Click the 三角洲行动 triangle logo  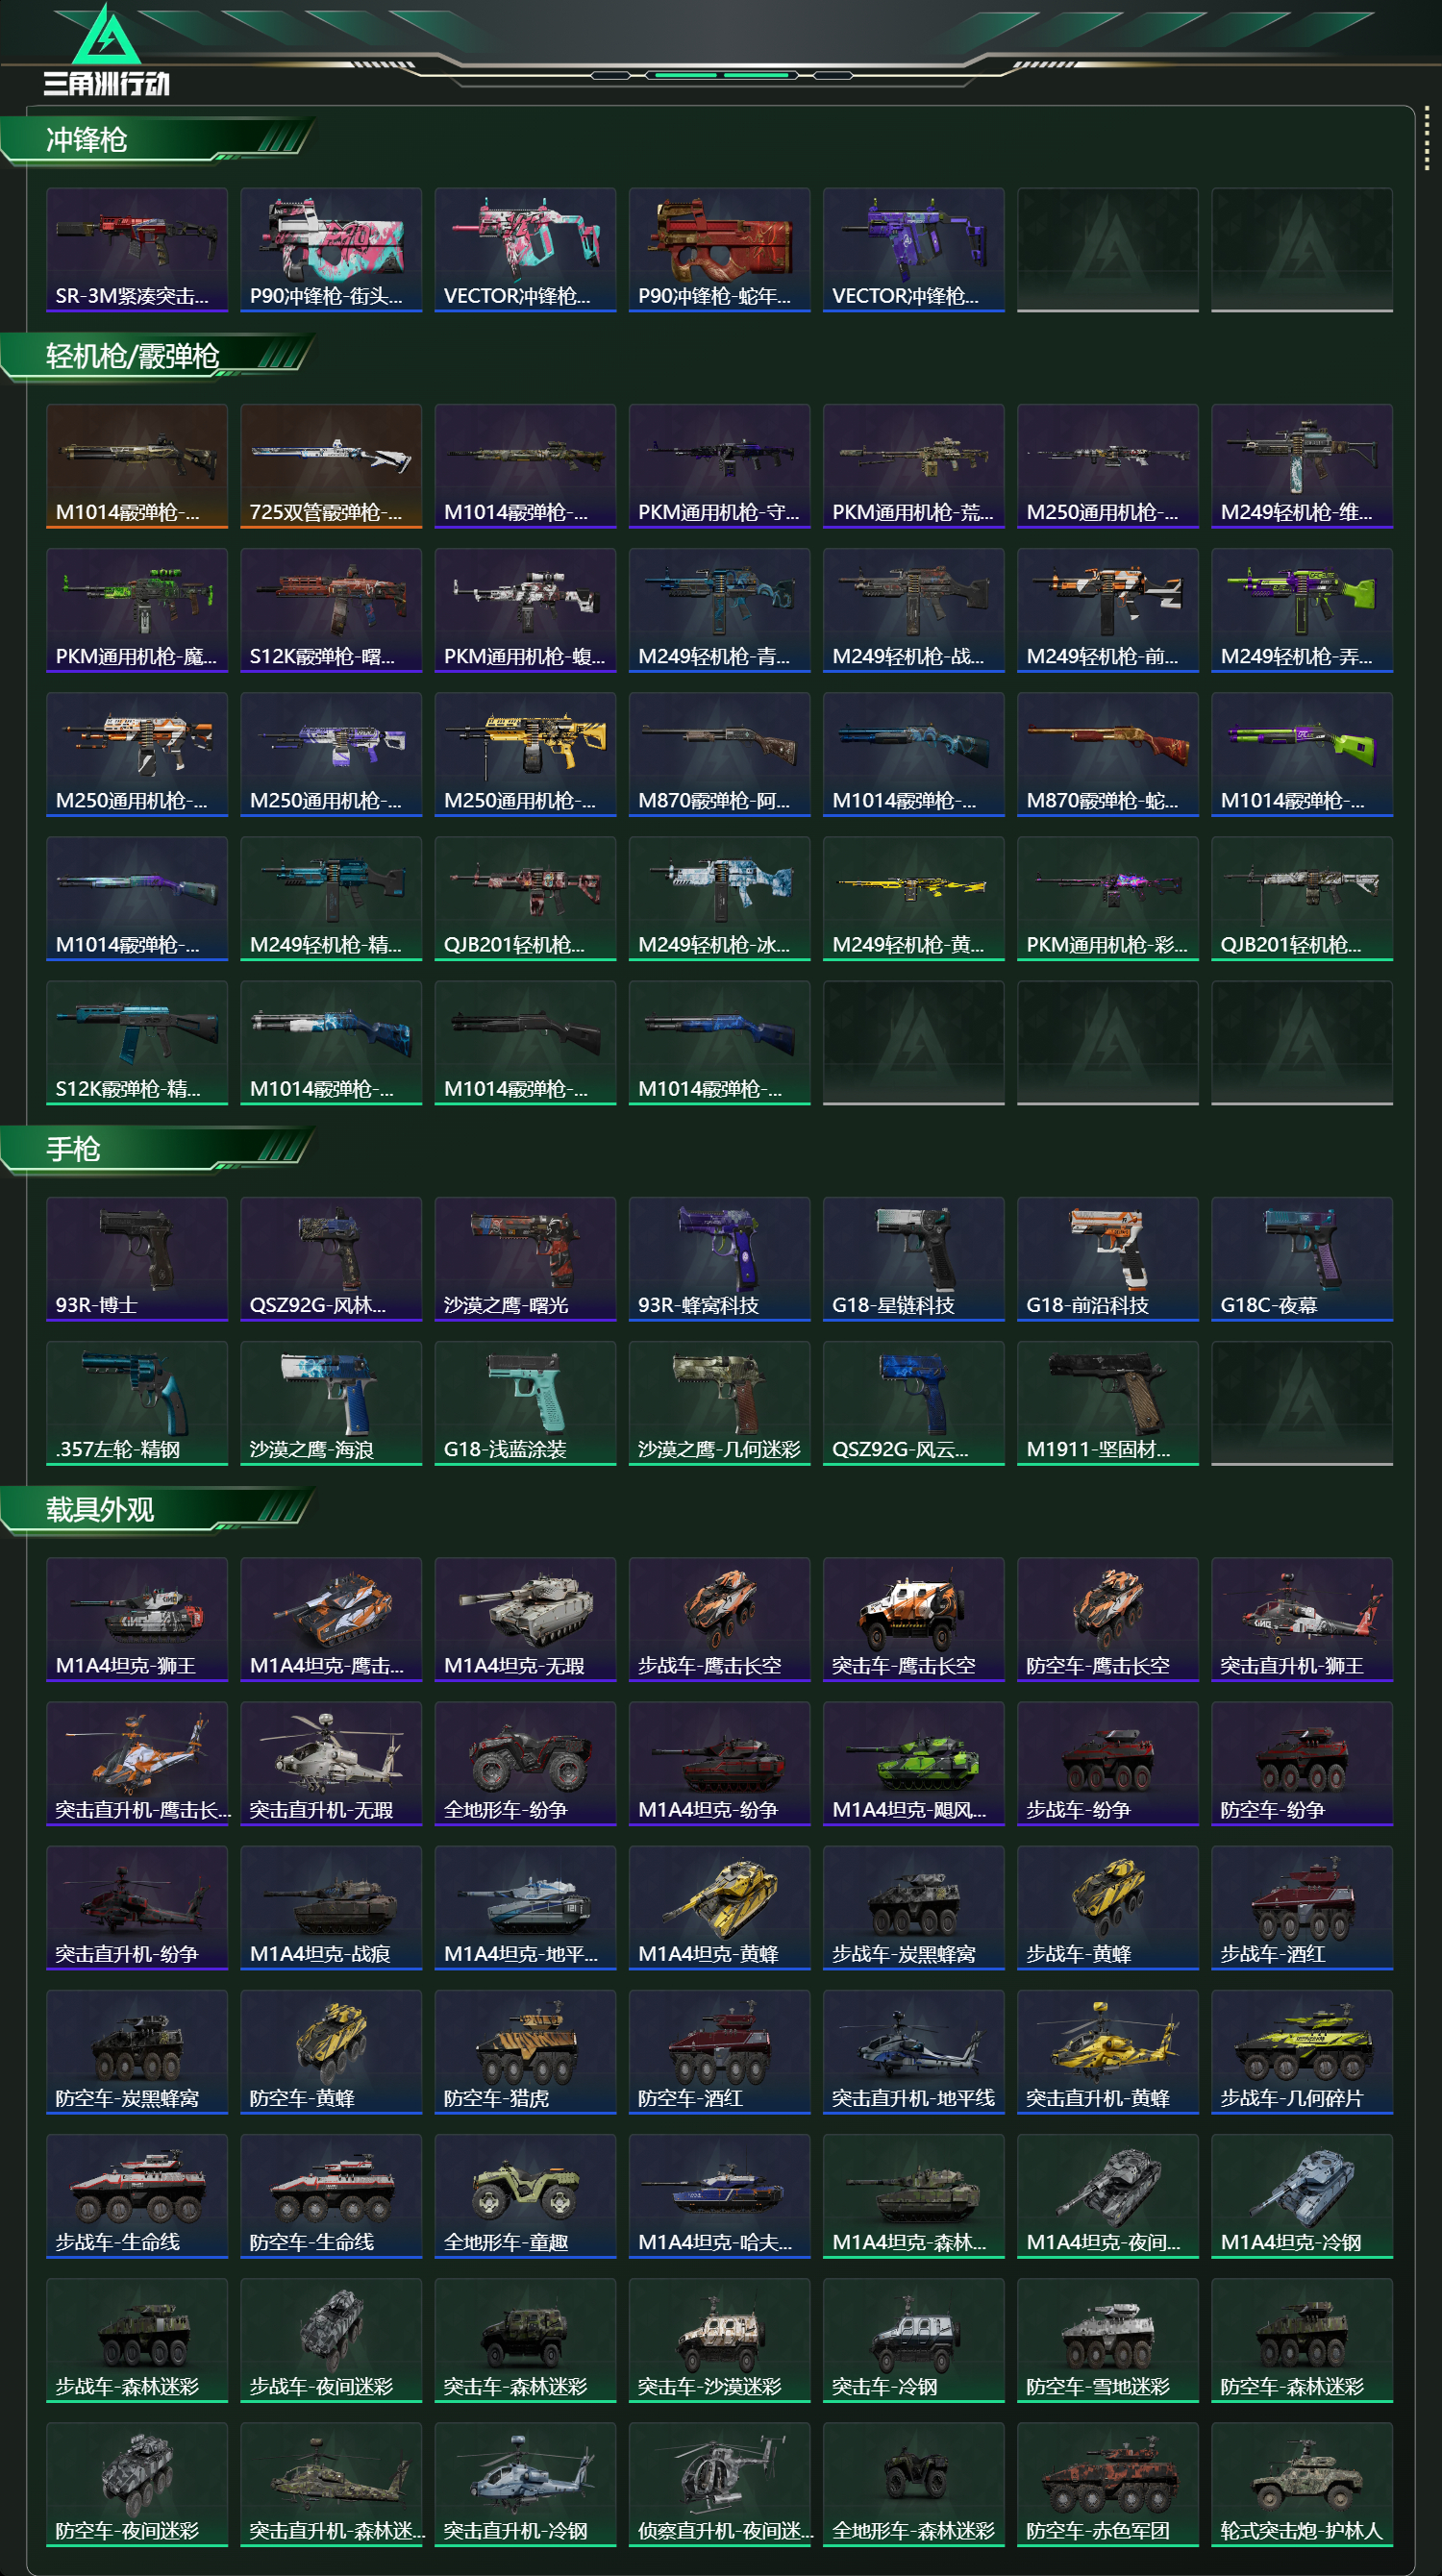[106, 36]
